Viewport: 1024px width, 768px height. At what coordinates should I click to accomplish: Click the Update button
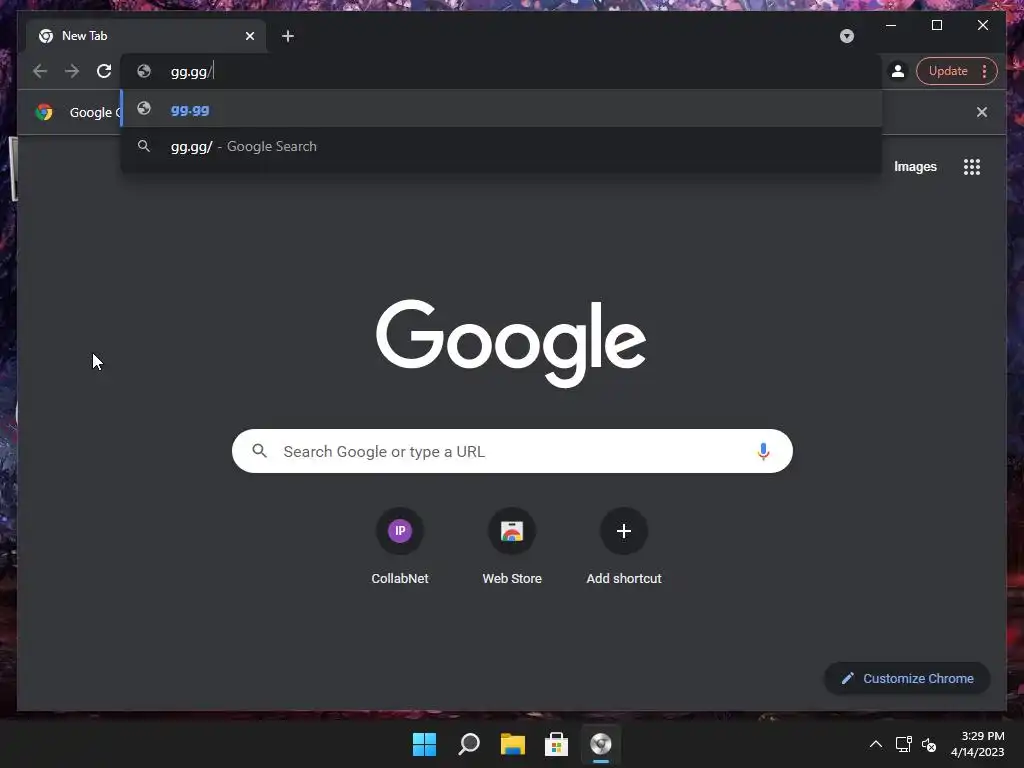click(x=948, y=71)
